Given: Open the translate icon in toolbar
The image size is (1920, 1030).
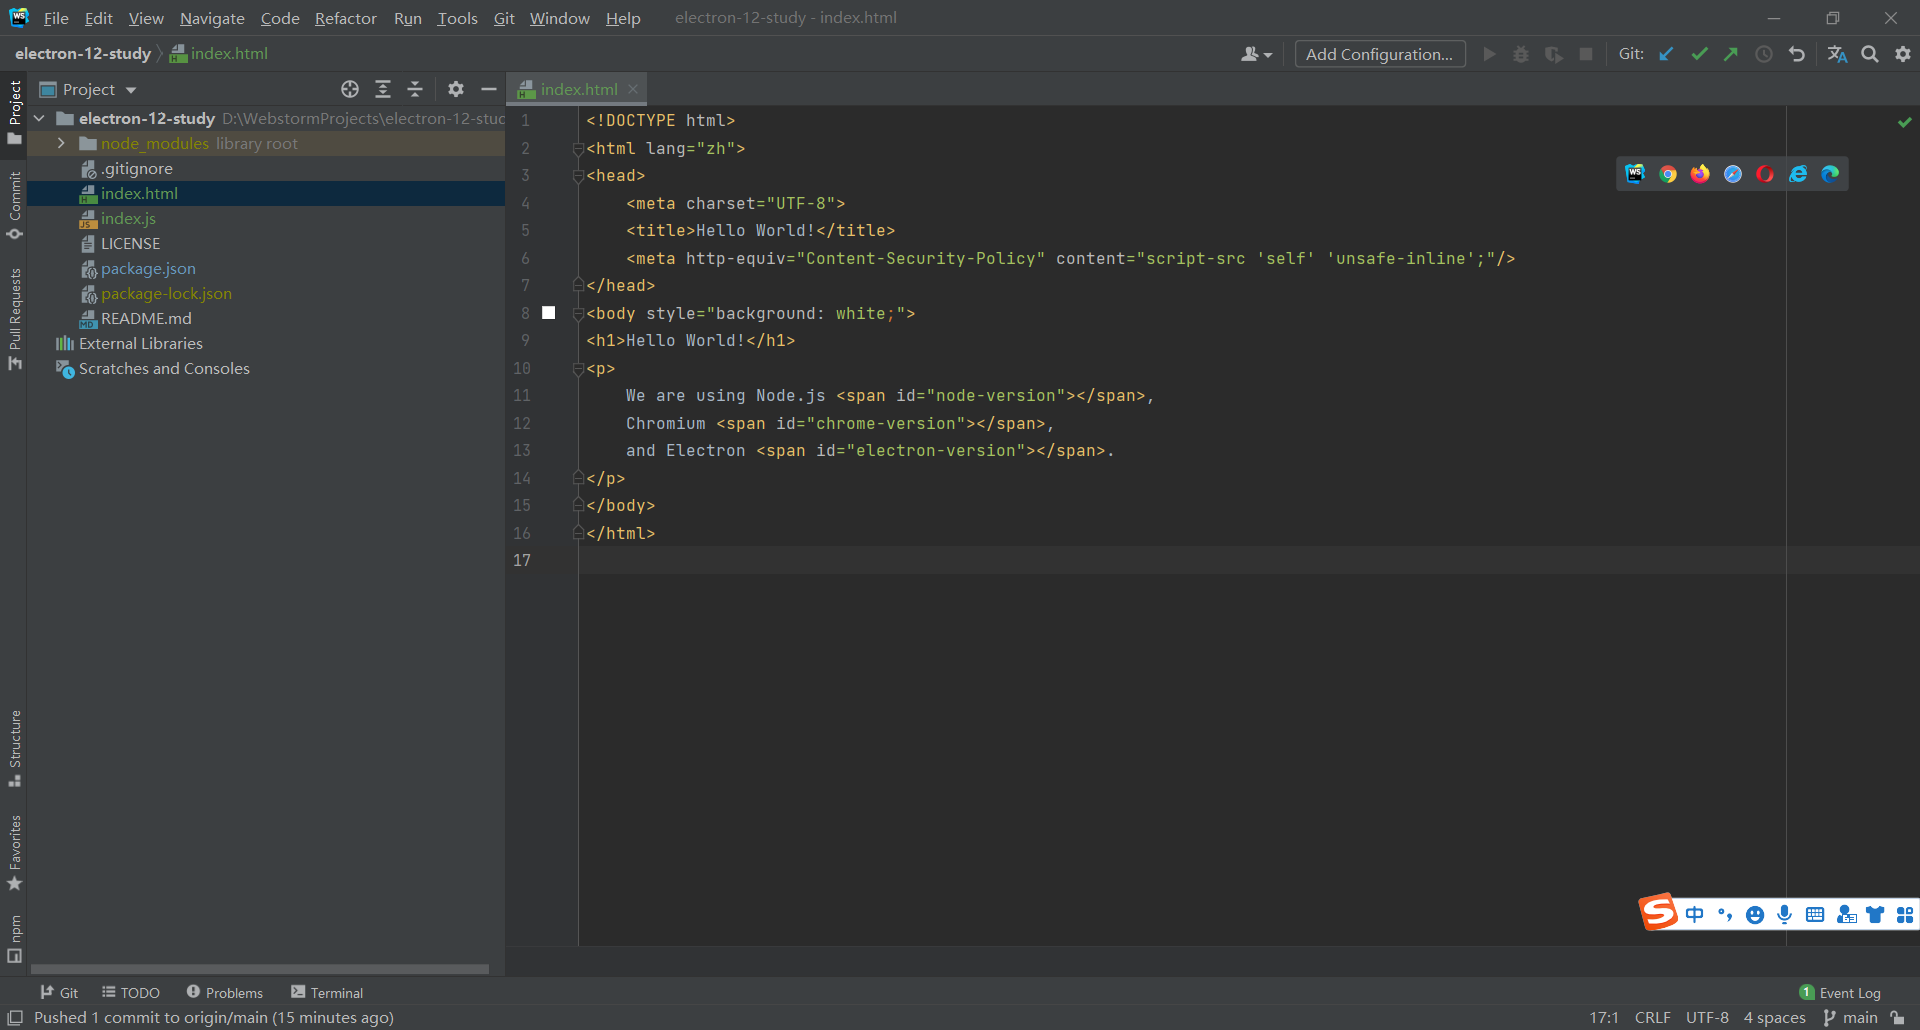Looking at the screenshot, I should click(1837, 54).
